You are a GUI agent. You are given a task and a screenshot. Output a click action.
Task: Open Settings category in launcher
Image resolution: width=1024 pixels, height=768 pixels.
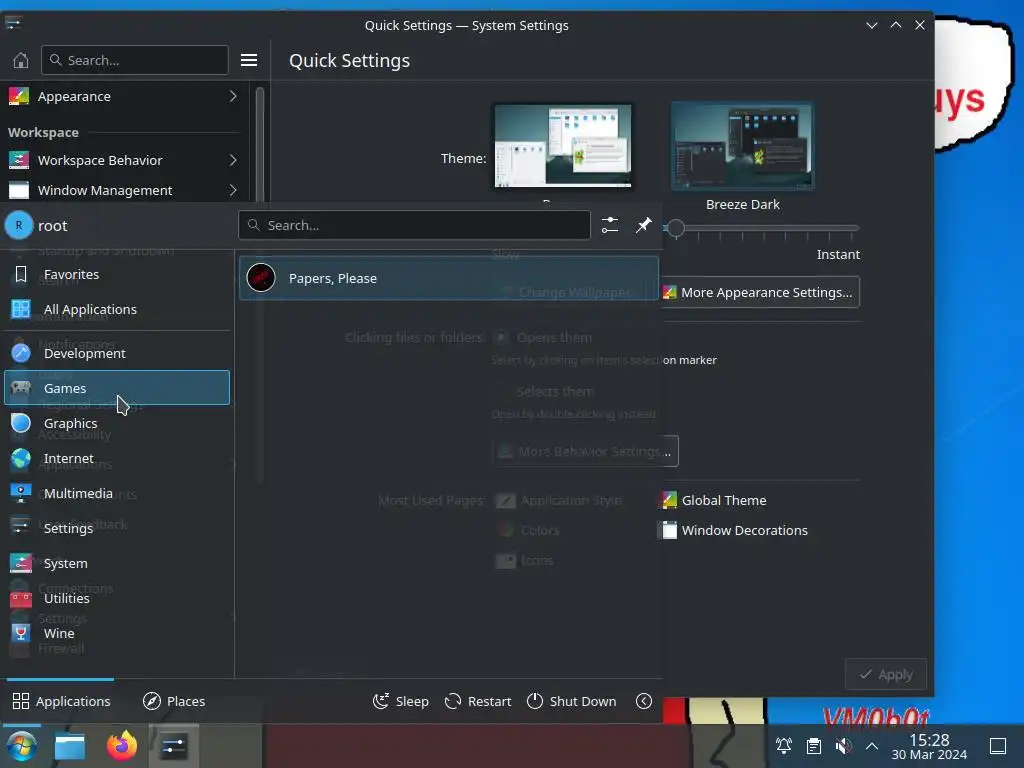(117, 528)
